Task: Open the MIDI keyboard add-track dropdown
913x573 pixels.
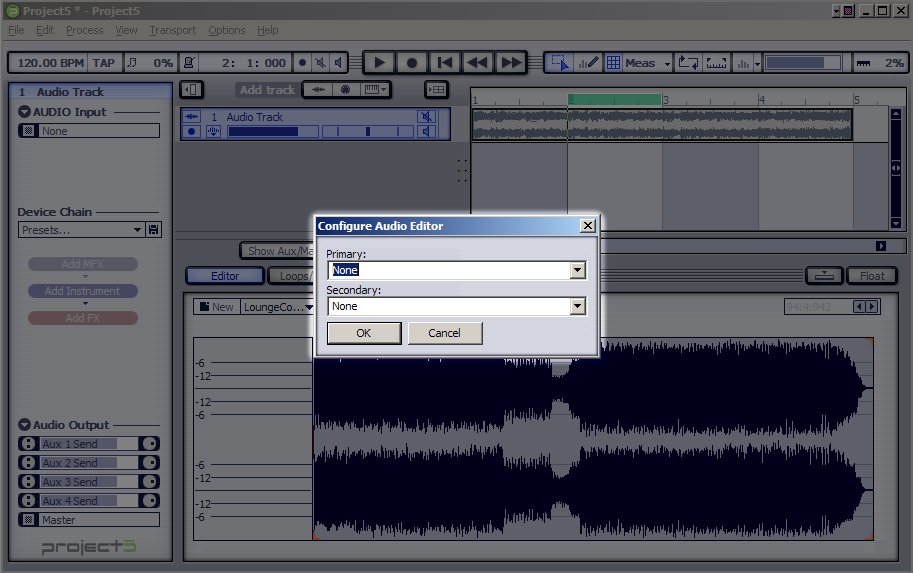Action: (374, 90)
